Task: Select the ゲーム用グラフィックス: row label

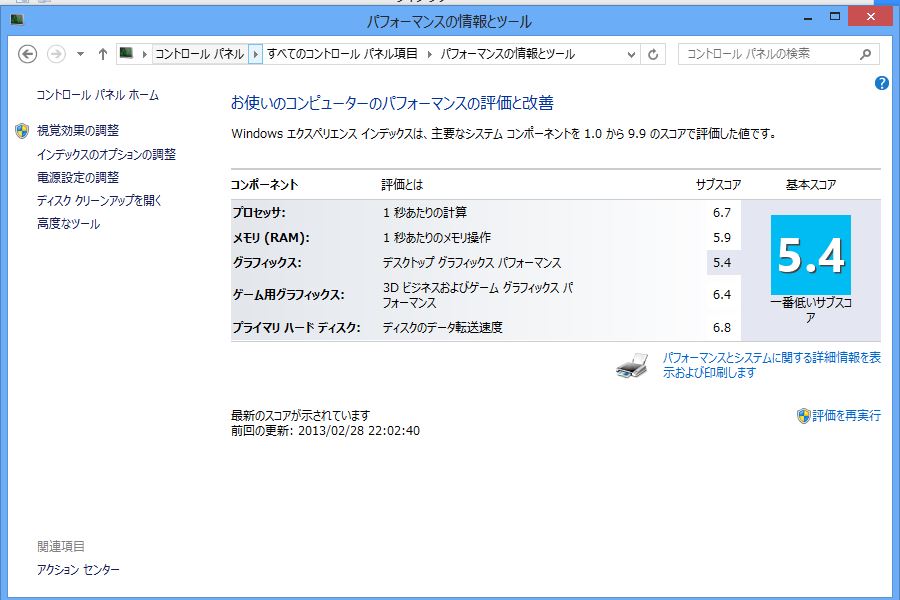Action: point(288,295)
